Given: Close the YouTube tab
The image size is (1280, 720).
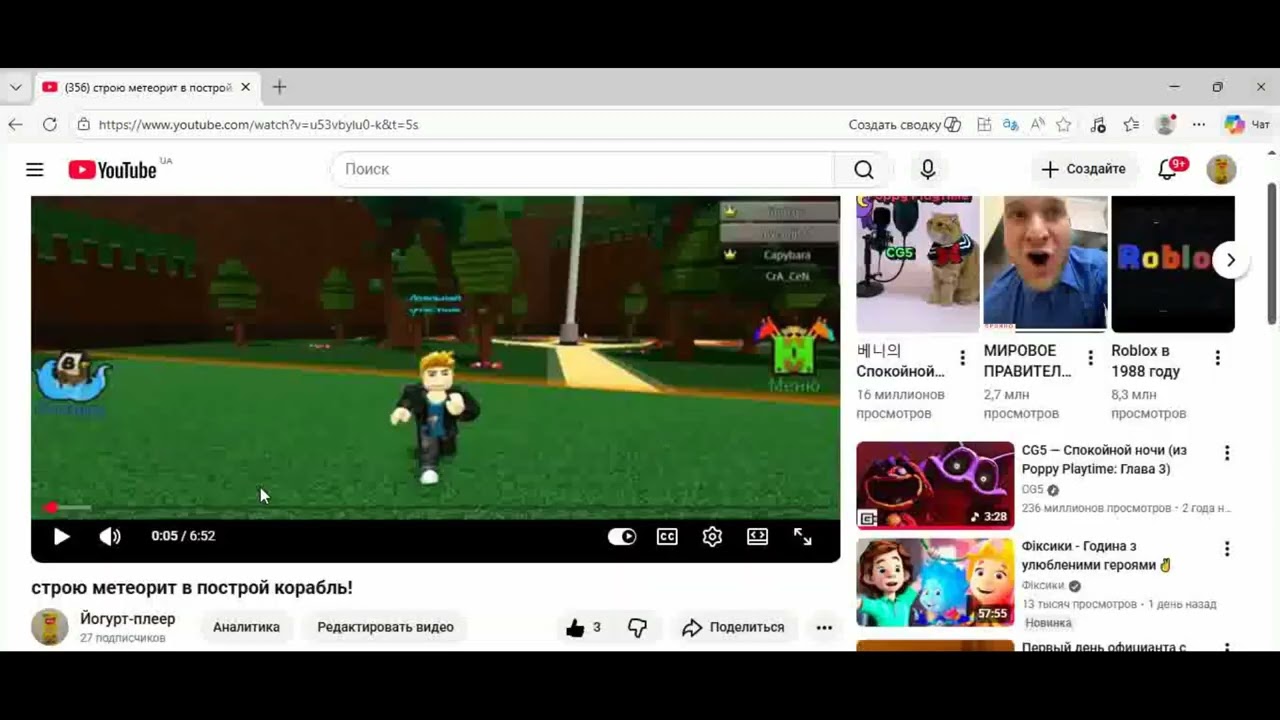Looking at the screenshot, I should click(246, 87).
